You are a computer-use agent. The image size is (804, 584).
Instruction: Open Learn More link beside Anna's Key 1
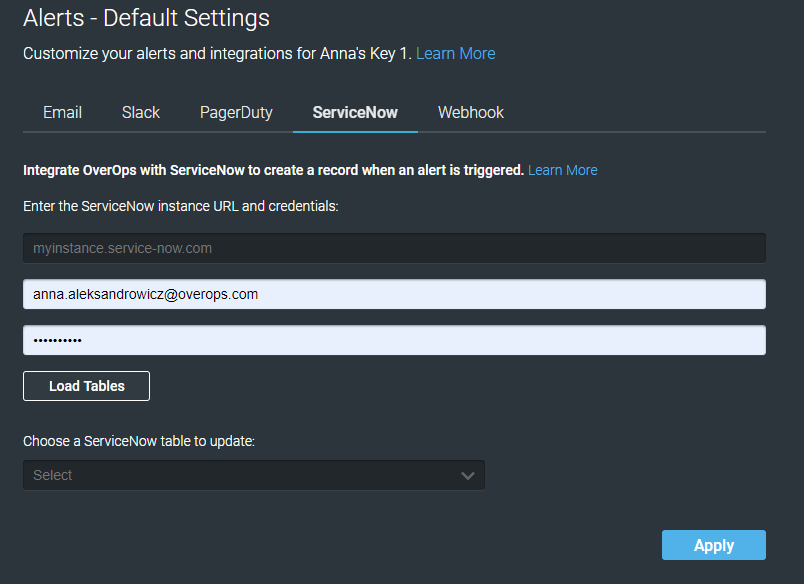coord(455,53)
